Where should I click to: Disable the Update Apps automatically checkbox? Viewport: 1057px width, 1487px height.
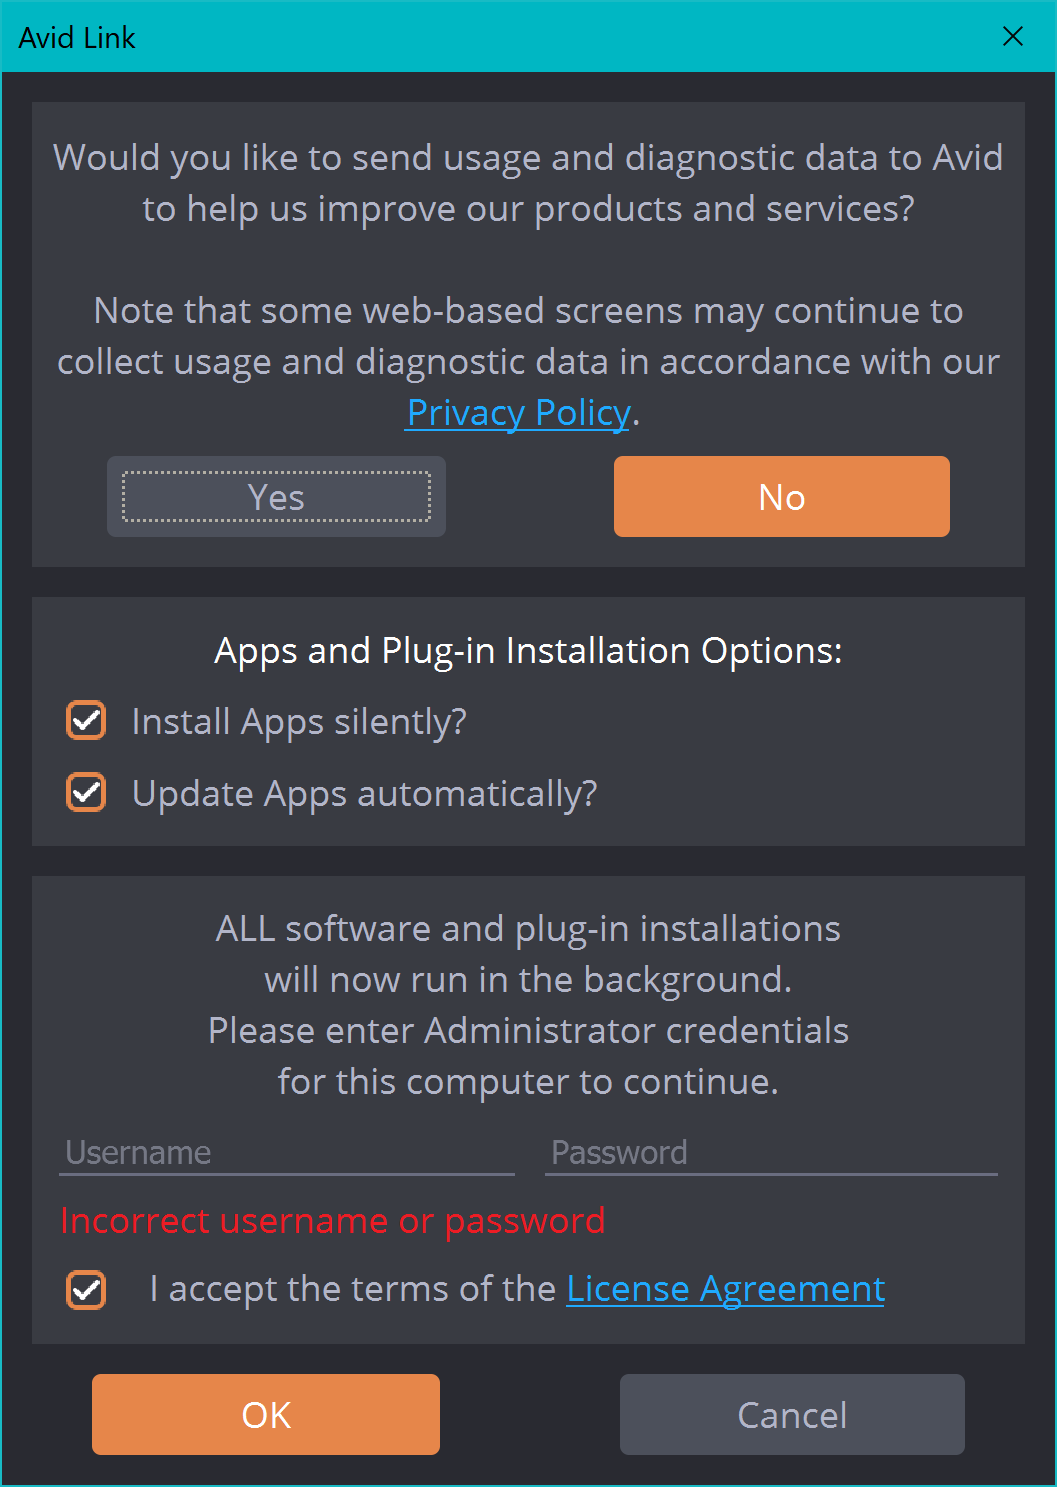pyautogui.click(x=86, y=793)
